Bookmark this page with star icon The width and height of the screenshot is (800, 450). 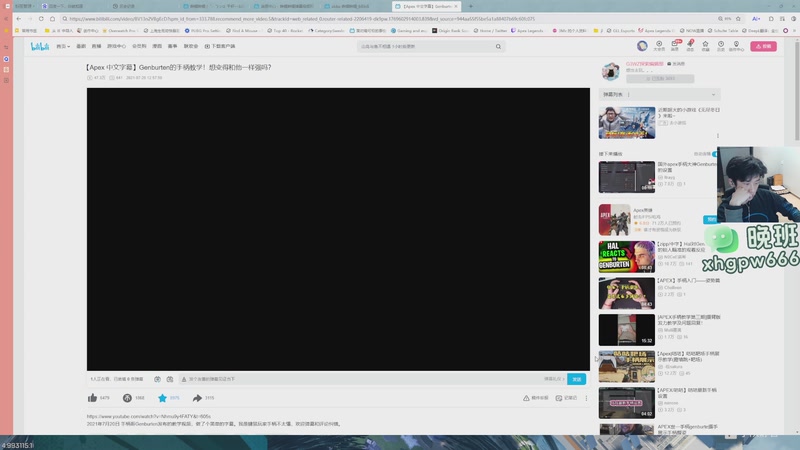tap(738, 19)
